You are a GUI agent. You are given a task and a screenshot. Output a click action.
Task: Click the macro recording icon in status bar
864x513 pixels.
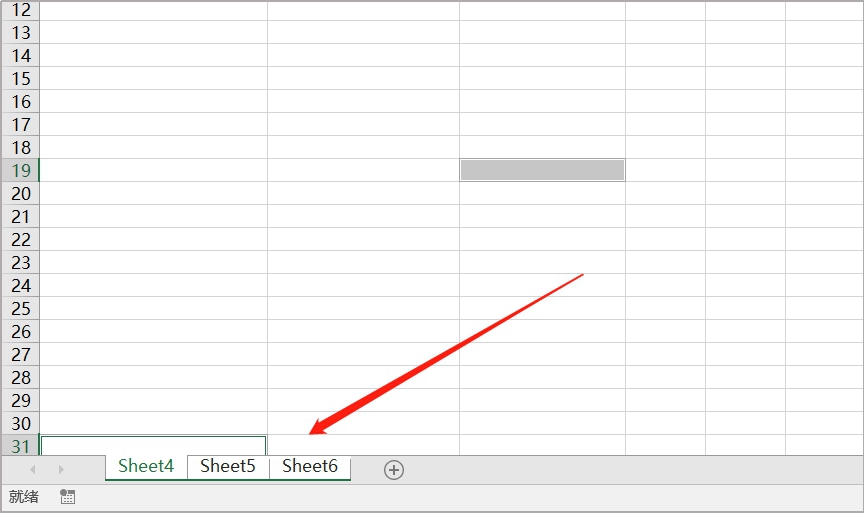(x=67, y=496)
